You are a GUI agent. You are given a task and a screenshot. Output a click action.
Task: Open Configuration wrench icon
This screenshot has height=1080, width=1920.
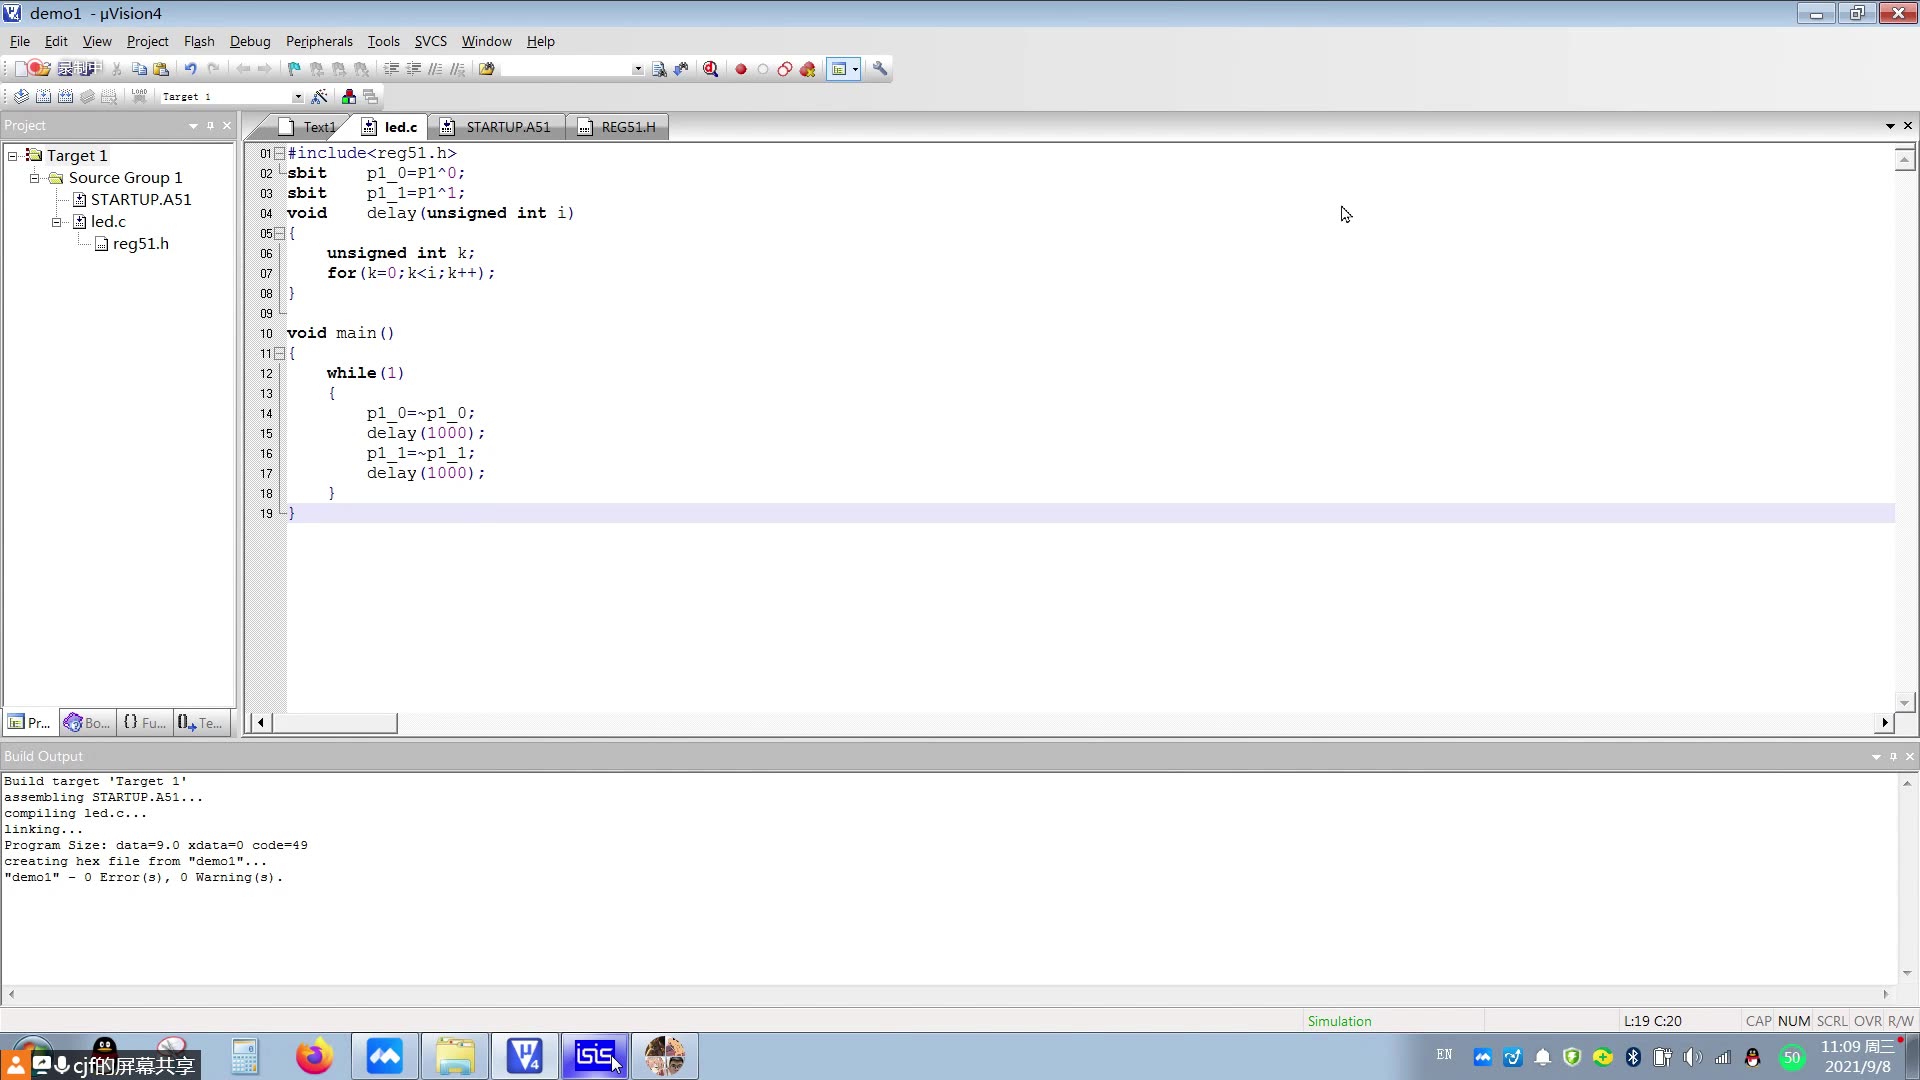point(880,69)
